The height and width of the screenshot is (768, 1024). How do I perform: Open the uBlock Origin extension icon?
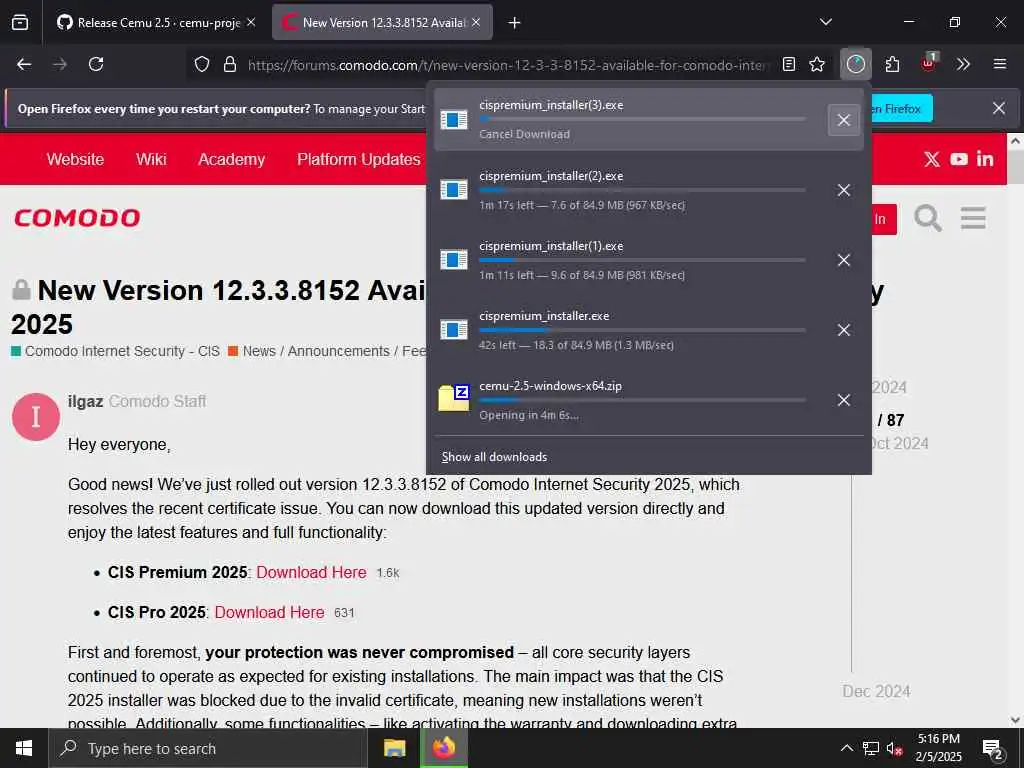(x=928, y=63)
